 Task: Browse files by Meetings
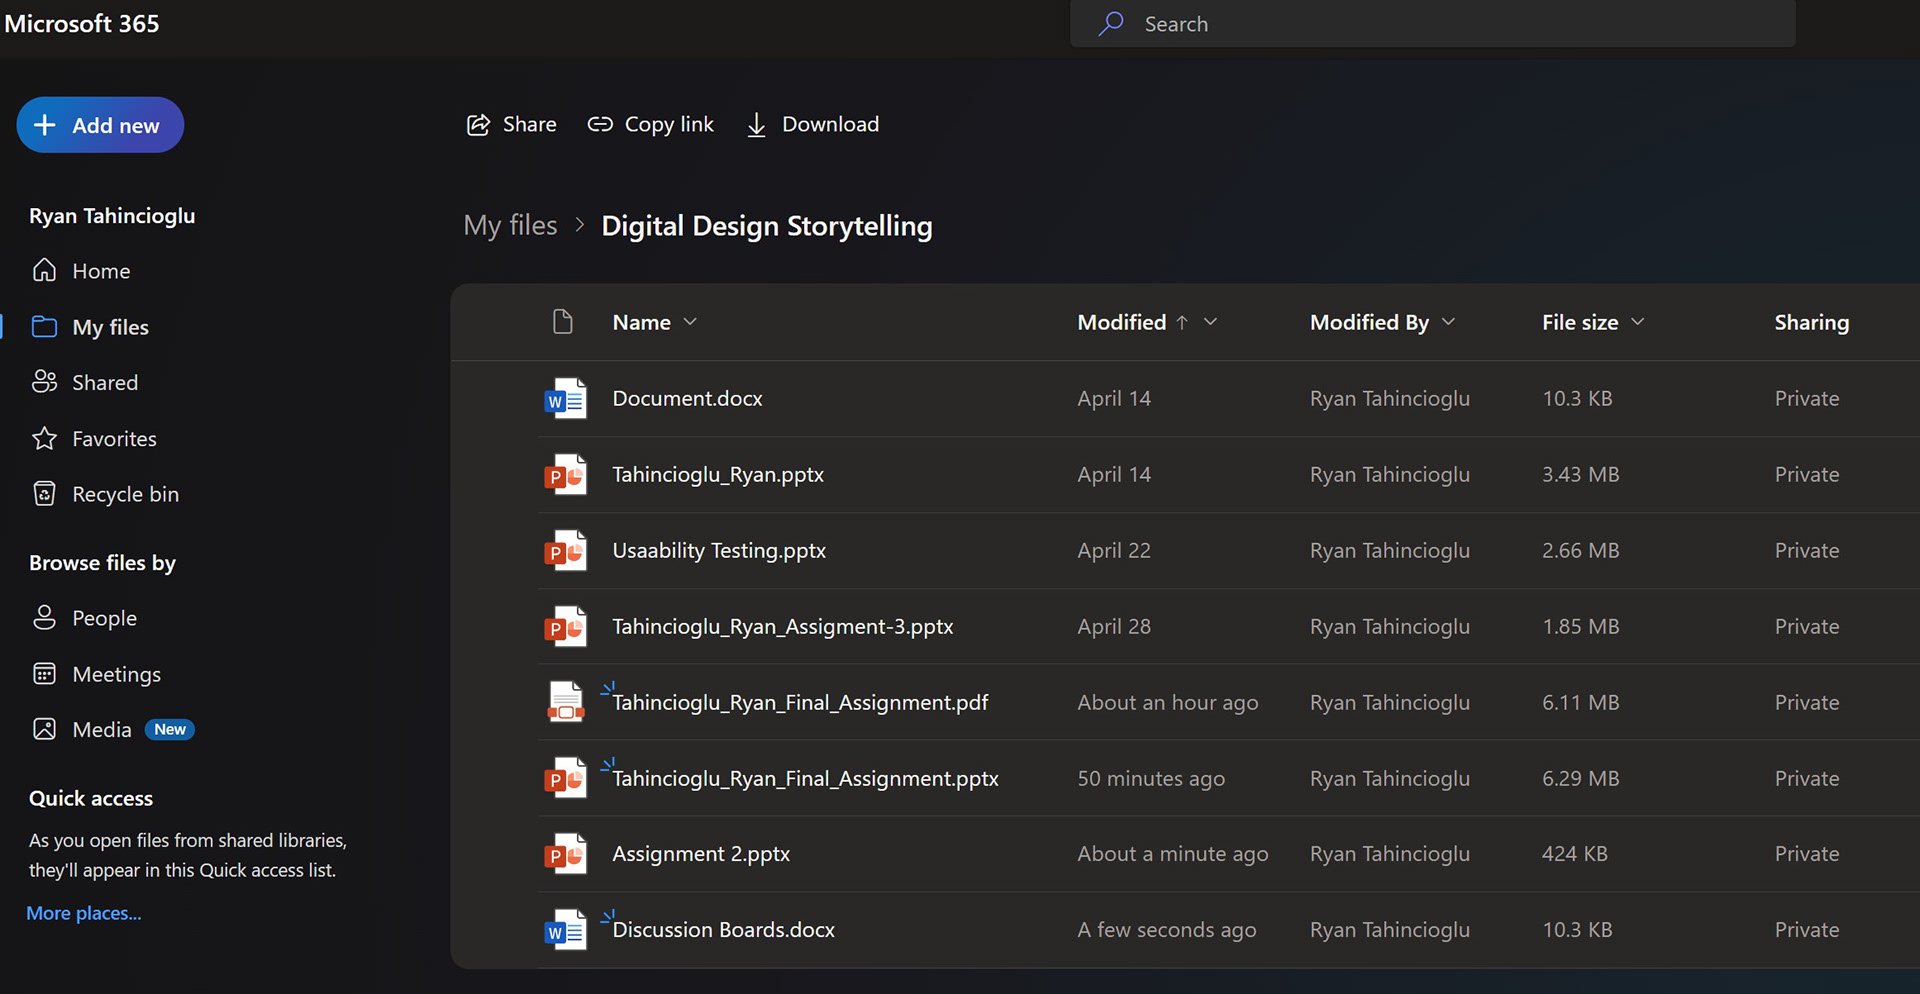click(x=116, y=674)
